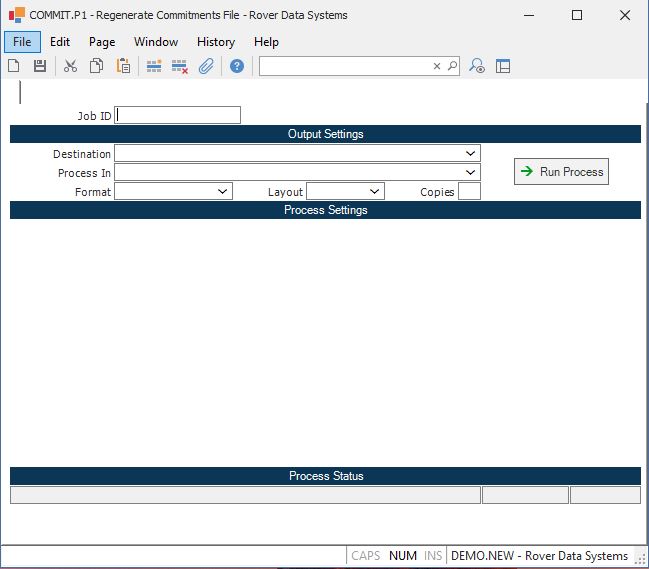The height and width of the screenshot is (569, 649).
Task: Click the Paste clipboard icon
Action: point(123,66)
